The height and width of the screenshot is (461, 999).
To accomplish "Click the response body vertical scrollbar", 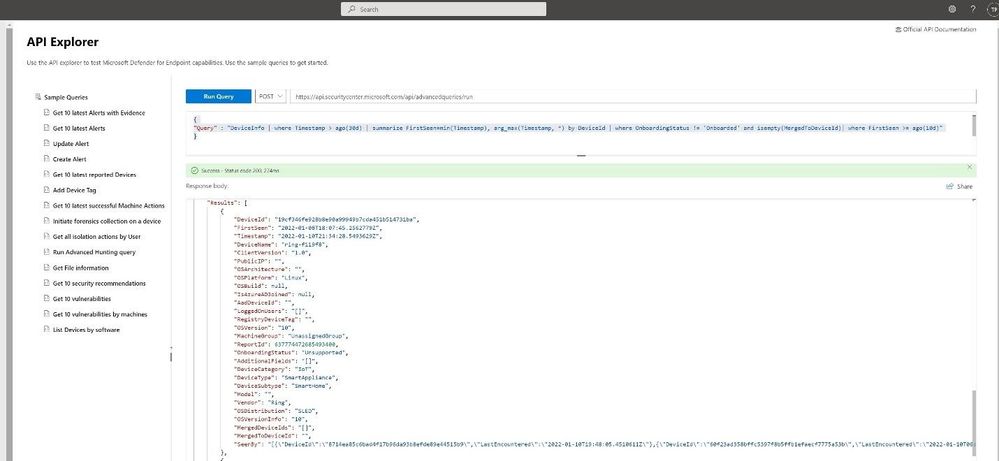I will click(973, 423).
